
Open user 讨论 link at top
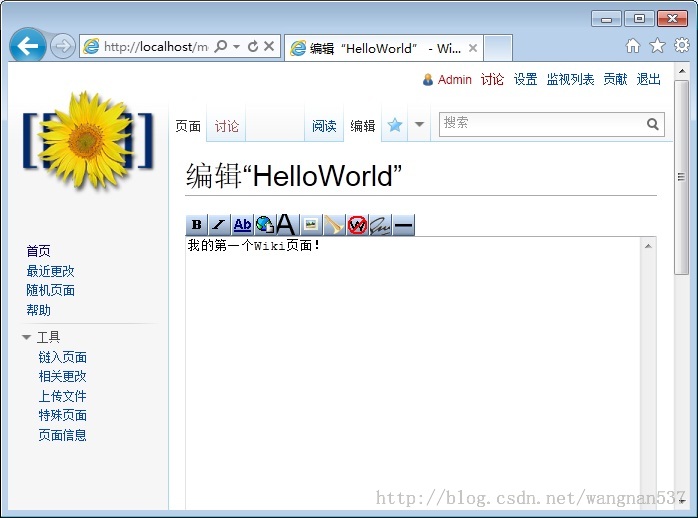492,80
